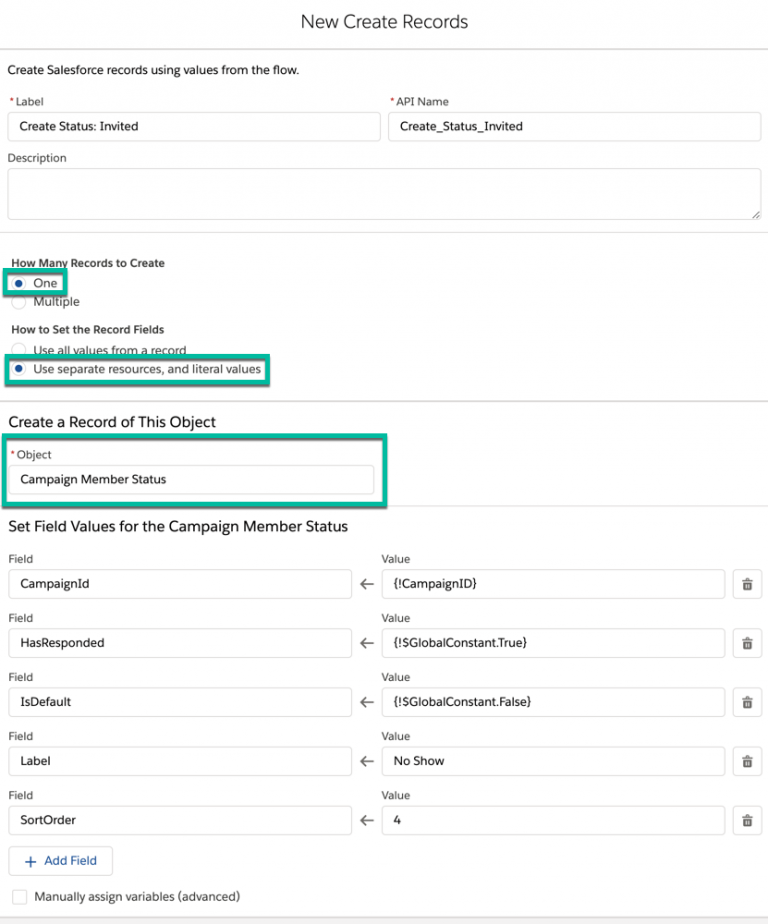This screenshot has width=768, height=924.
Task: Delete the IsDefault field row
Action: click(747, 702)
